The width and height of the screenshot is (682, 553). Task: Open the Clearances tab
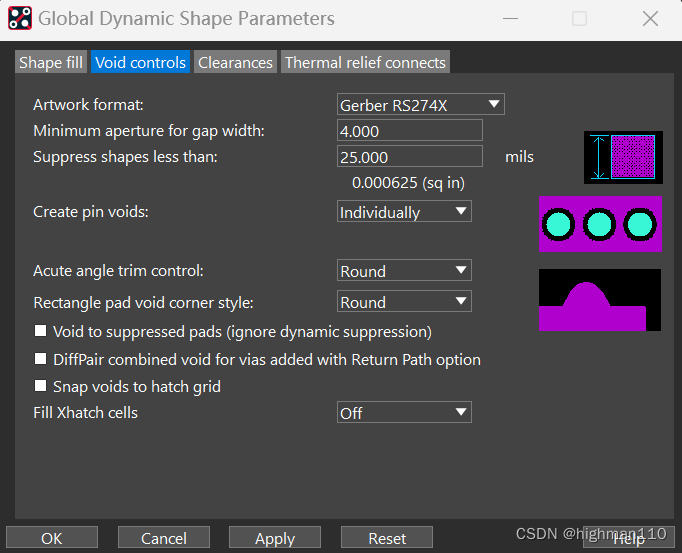[235, 62]
